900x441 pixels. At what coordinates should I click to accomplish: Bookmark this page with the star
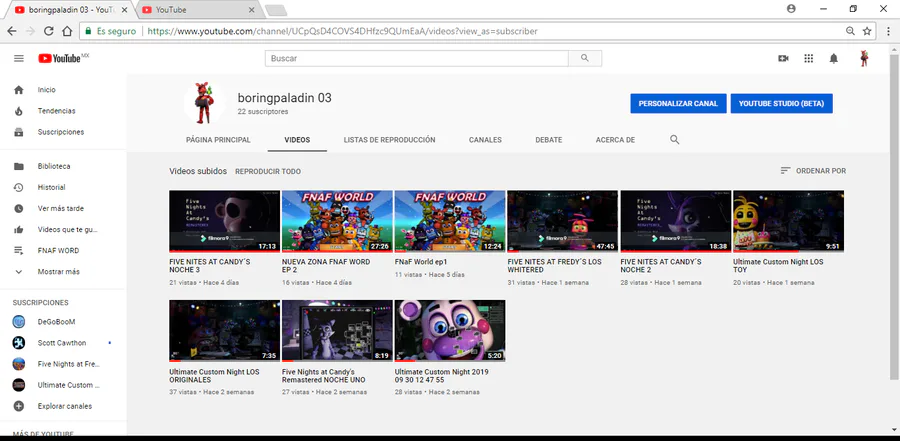867,31
